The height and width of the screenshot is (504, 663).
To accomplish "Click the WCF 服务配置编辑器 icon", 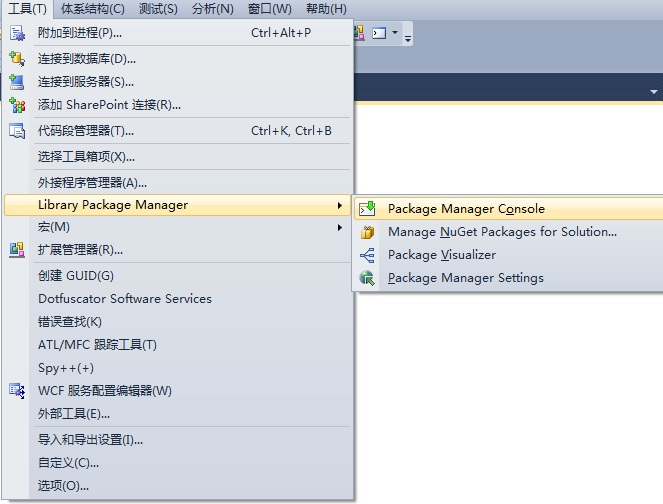I will click(17, 391).
